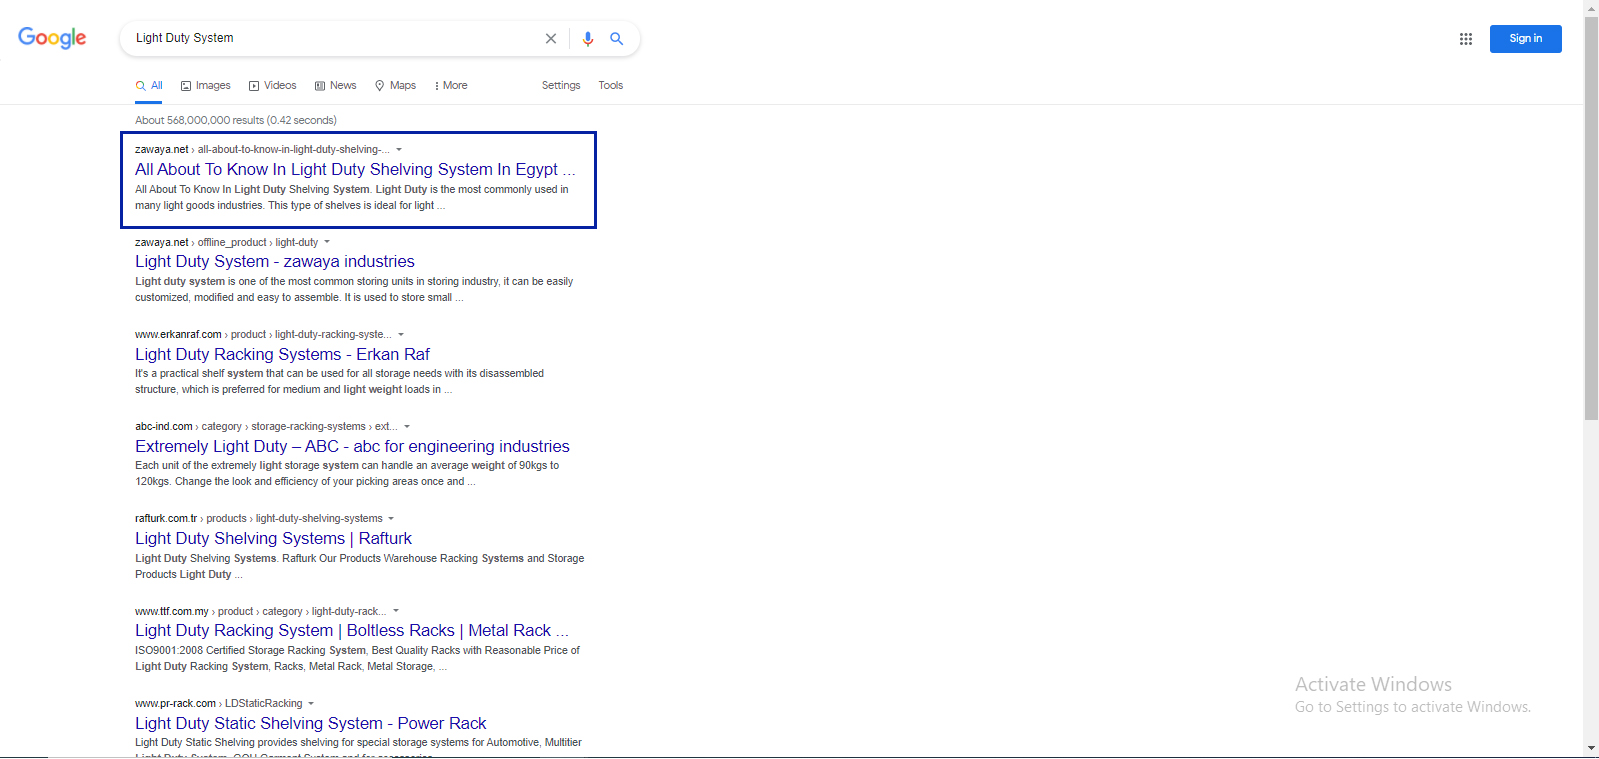Viewport: 1599px width, 759px height.
Task: Expand dropdown arrow next to www.pr-rack.com URL
Action: pyautogui.click(x=311, y=704)
